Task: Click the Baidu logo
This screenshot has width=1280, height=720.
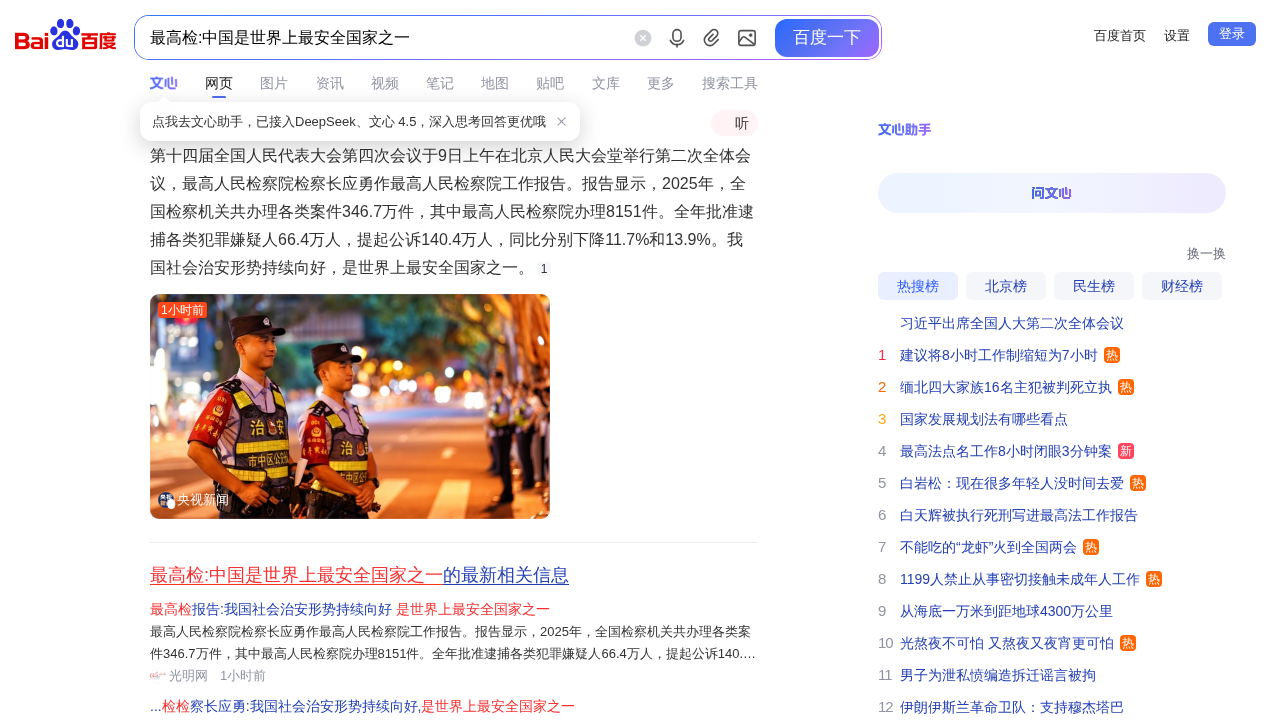Action: 66,37
